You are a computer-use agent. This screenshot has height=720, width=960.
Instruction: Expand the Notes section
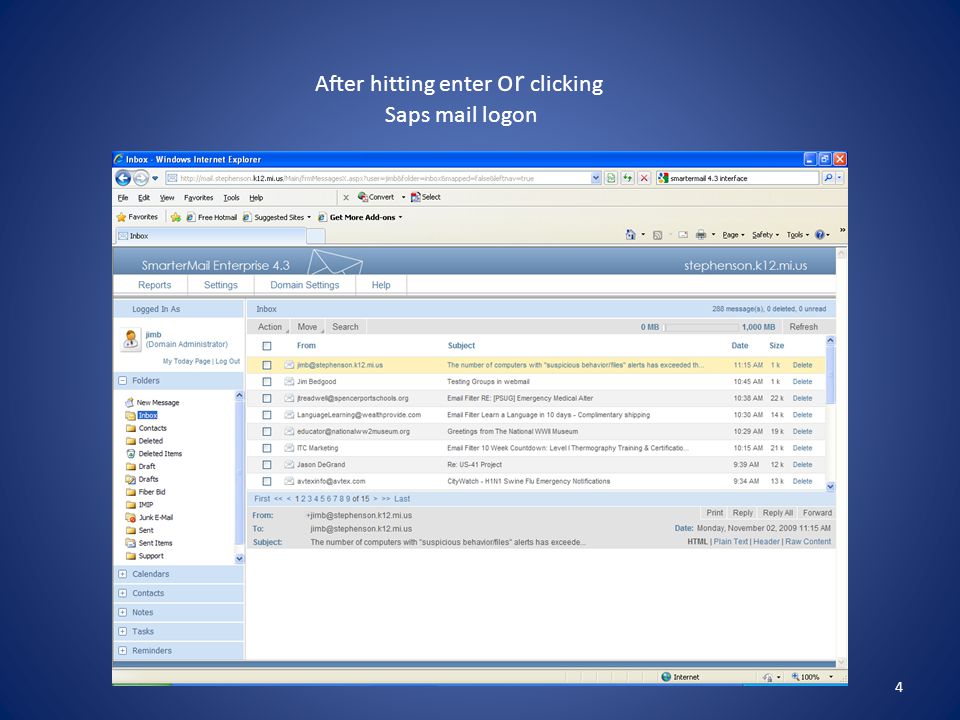[x=122, y=612]
